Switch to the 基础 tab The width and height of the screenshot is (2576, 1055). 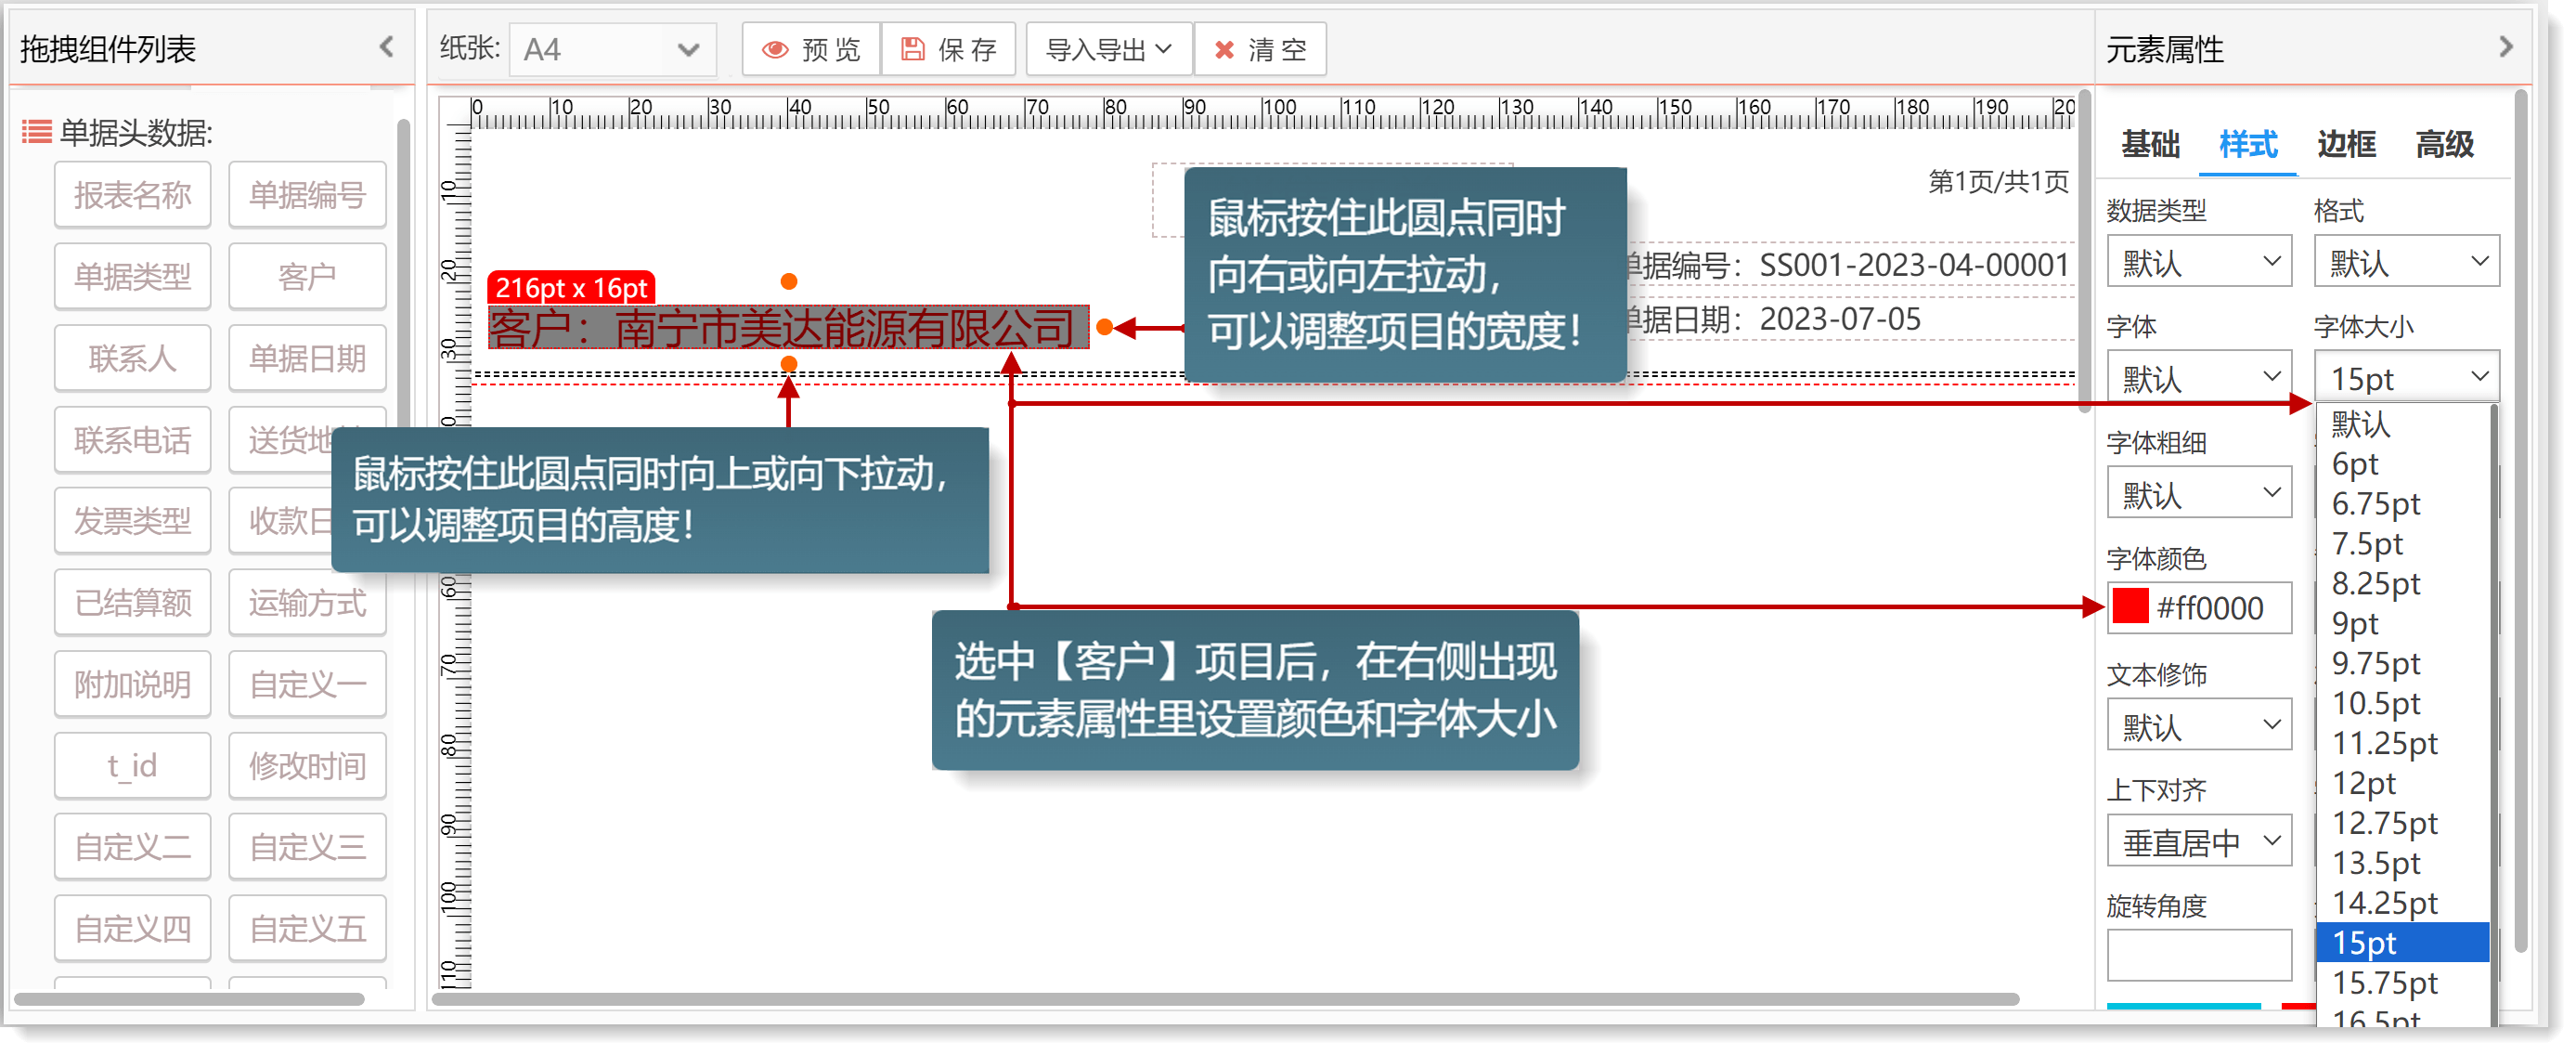2150,145
